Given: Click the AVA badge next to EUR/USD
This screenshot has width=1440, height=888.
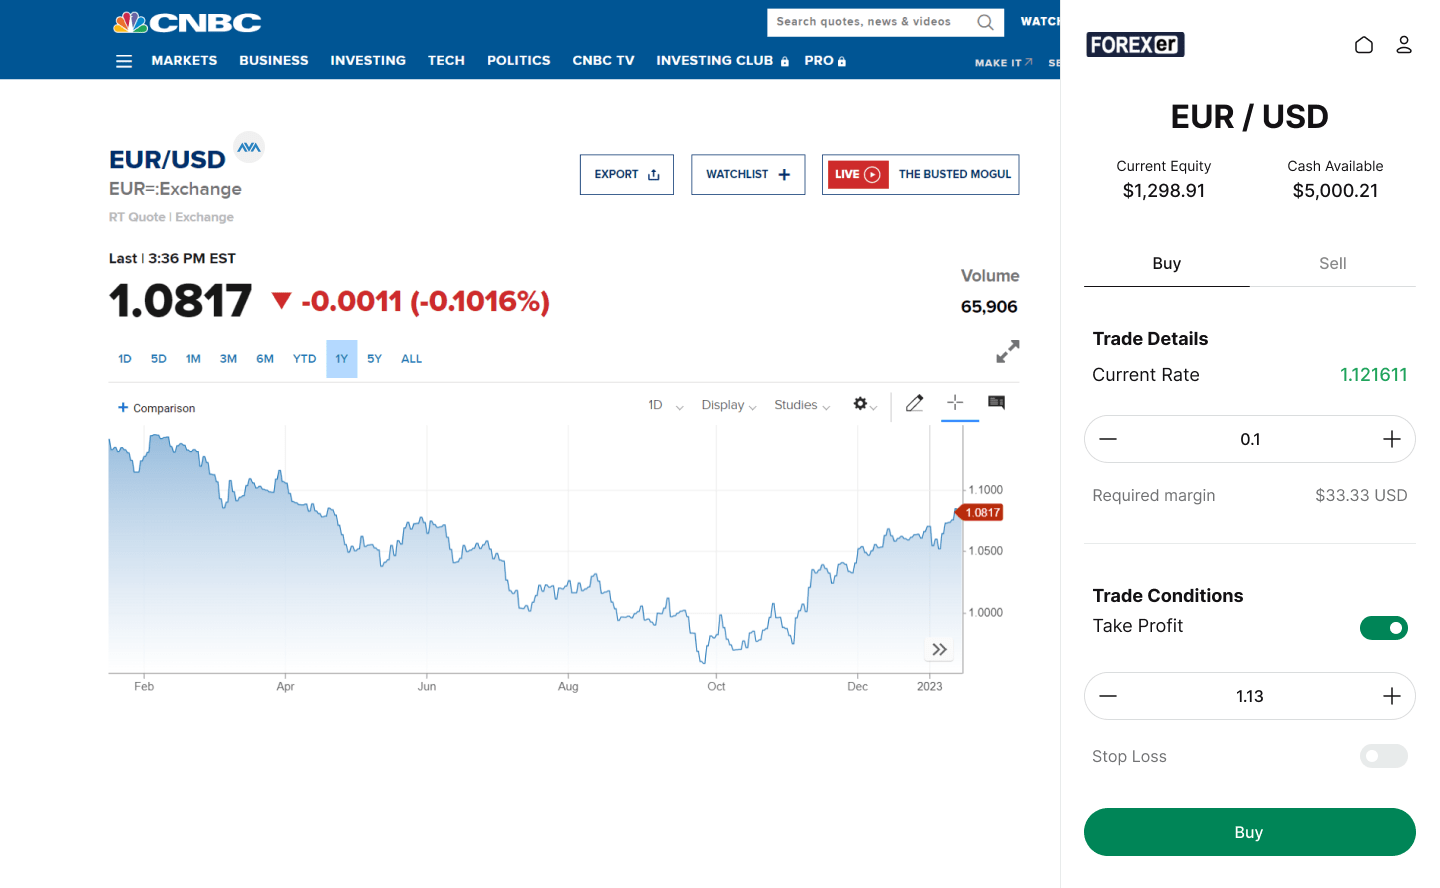Looking at the screenshot, I should pos(249,147).
